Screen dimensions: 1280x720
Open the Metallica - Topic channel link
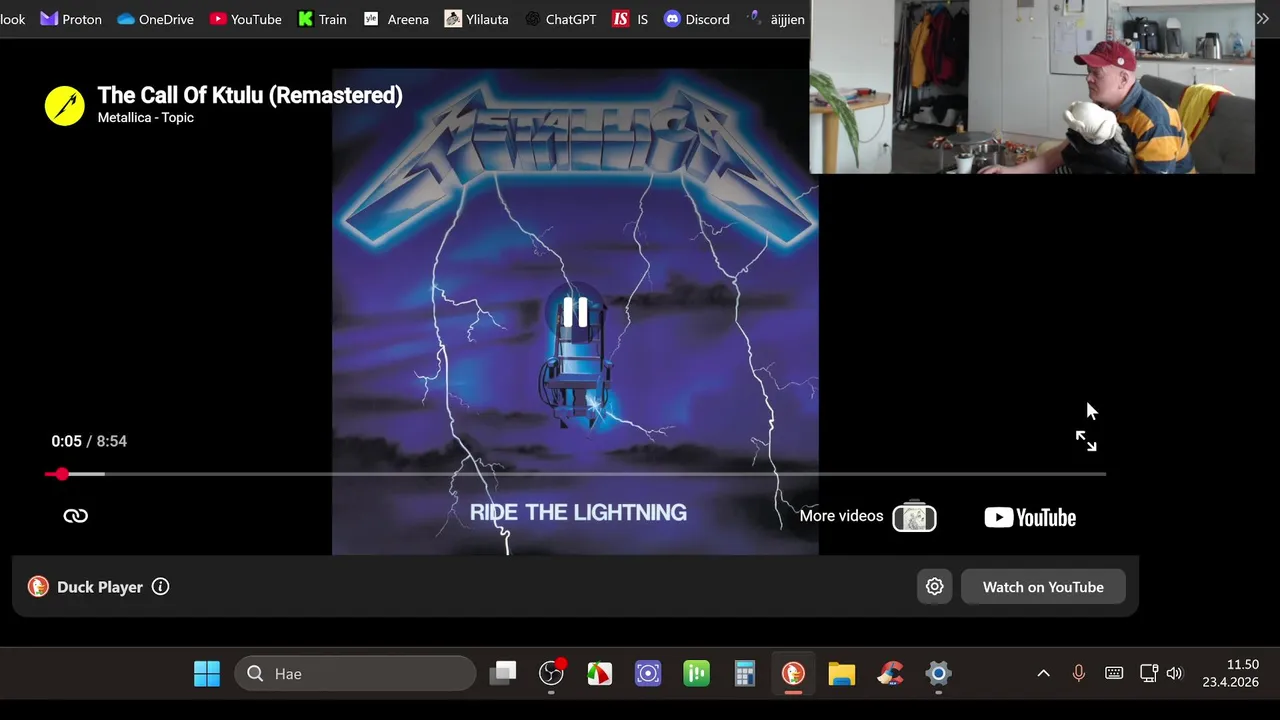(146, 118)
